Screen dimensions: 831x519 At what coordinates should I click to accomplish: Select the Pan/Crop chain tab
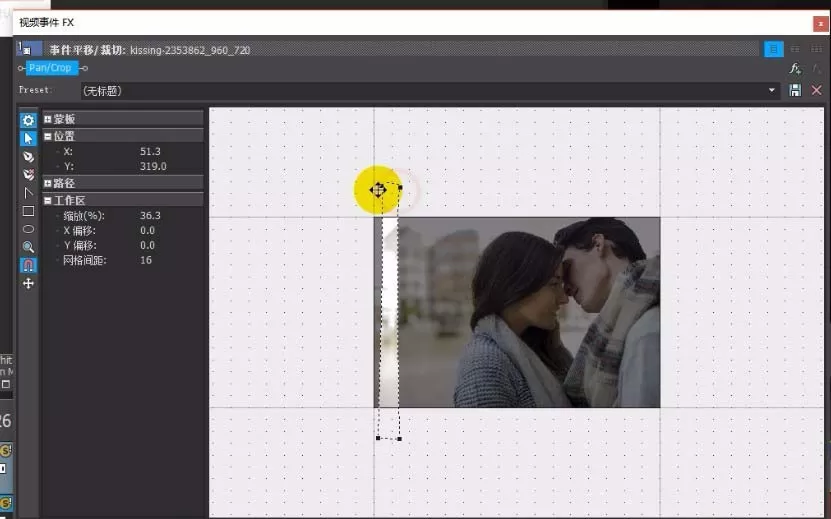coord(50,68)
